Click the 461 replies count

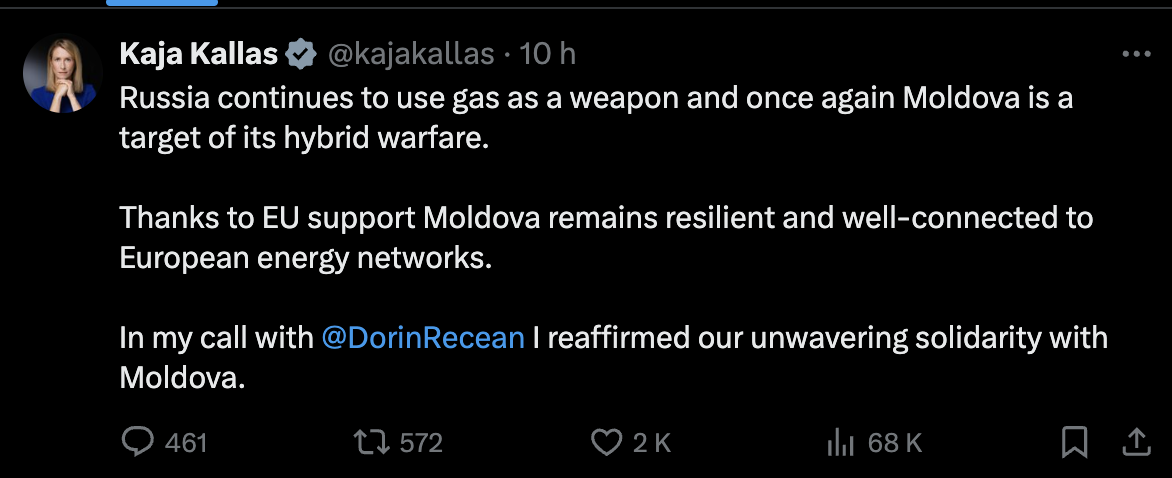tap(185, 442)
